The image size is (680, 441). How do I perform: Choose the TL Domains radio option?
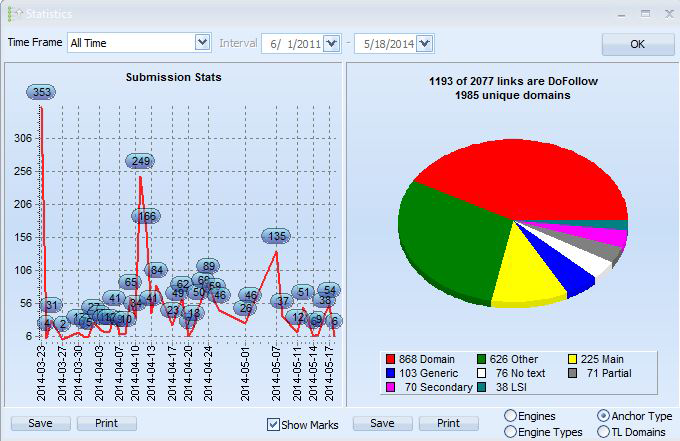point(603,431)
